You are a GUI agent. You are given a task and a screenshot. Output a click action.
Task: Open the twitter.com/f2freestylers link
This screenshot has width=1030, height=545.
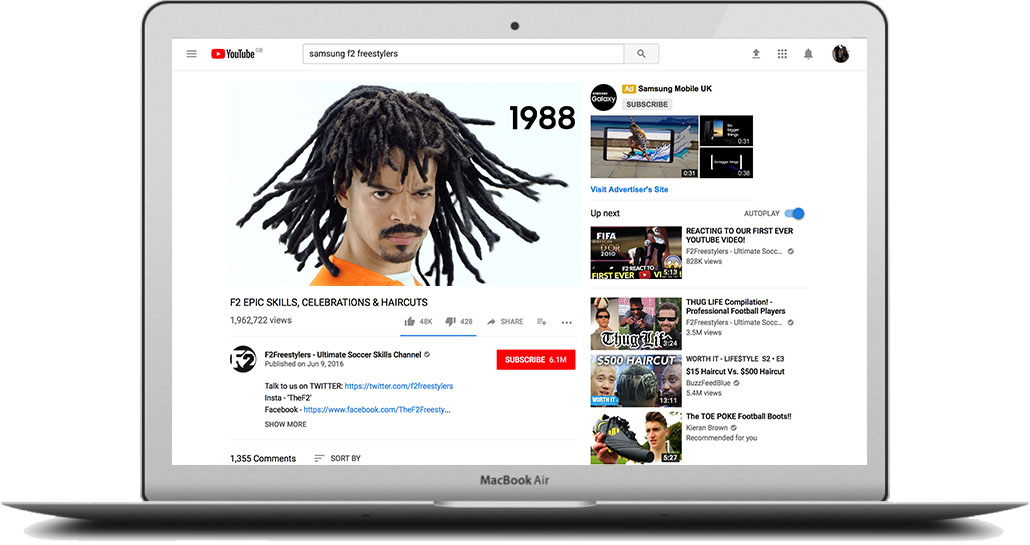pyautogui.click(x=399, y=386)
